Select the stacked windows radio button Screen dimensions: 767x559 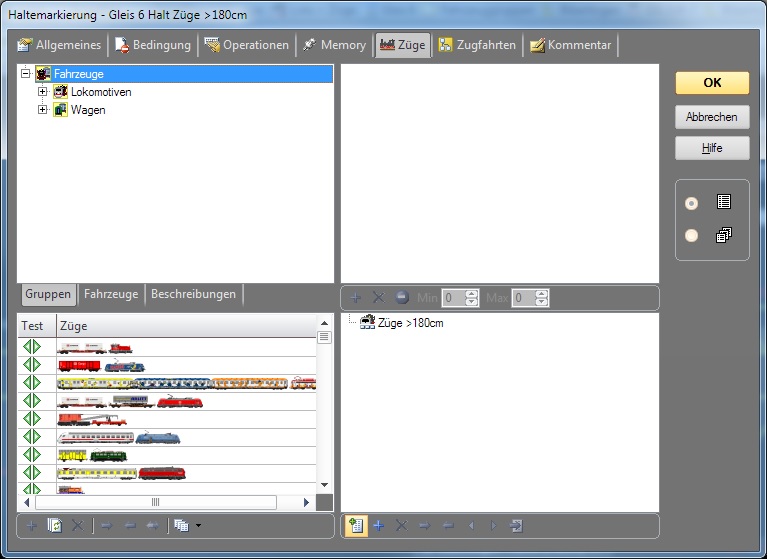(x=691, y=236)
